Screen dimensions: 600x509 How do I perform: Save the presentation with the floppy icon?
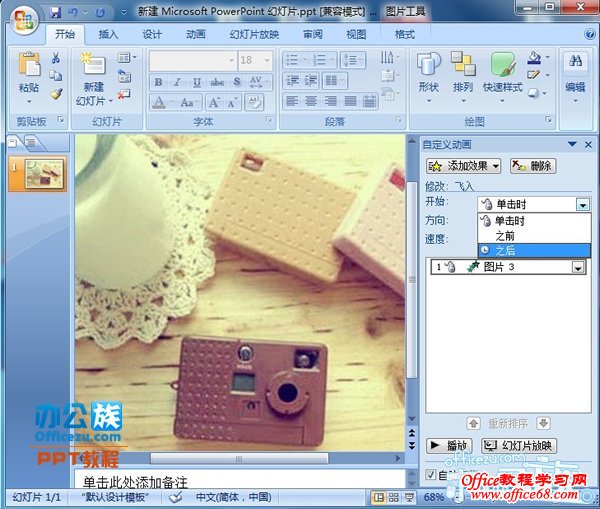pos(55,12)
